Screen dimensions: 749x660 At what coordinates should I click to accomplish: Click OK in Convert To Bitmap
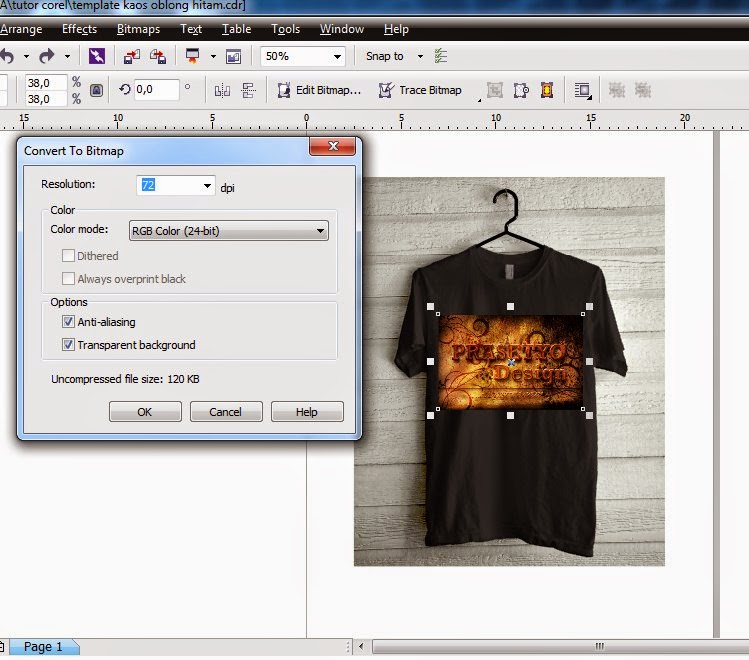[145, 412]
